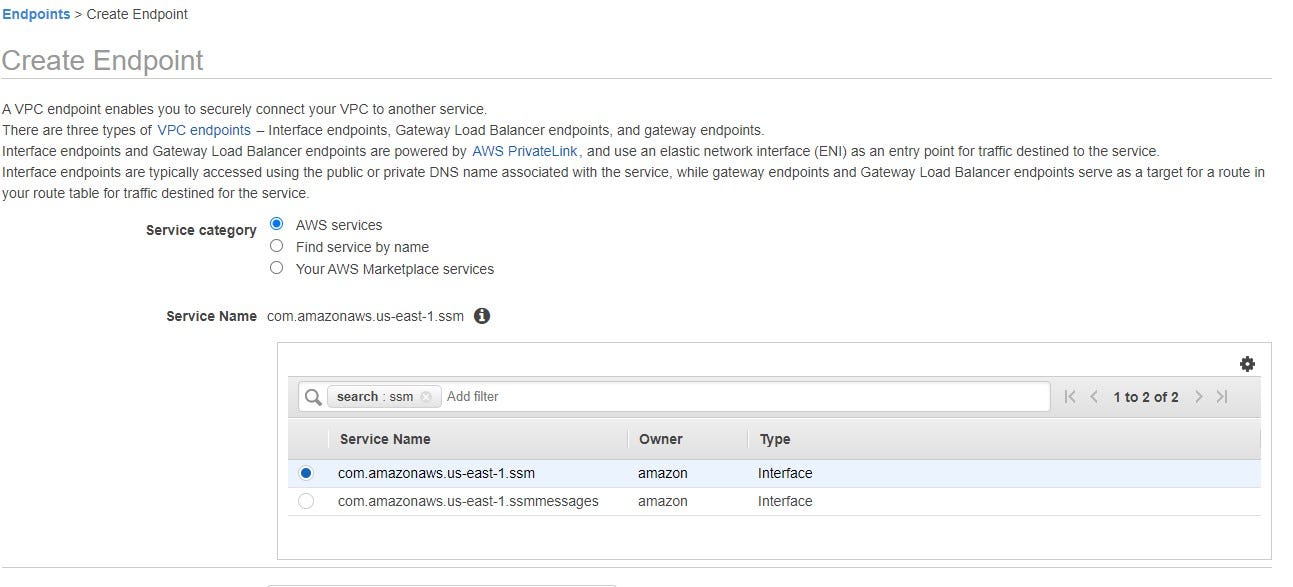This screenshot has height=587, width=1293.
Task: Select AWS services radio option
Action: pyautogui.click(x=277, y=225)
